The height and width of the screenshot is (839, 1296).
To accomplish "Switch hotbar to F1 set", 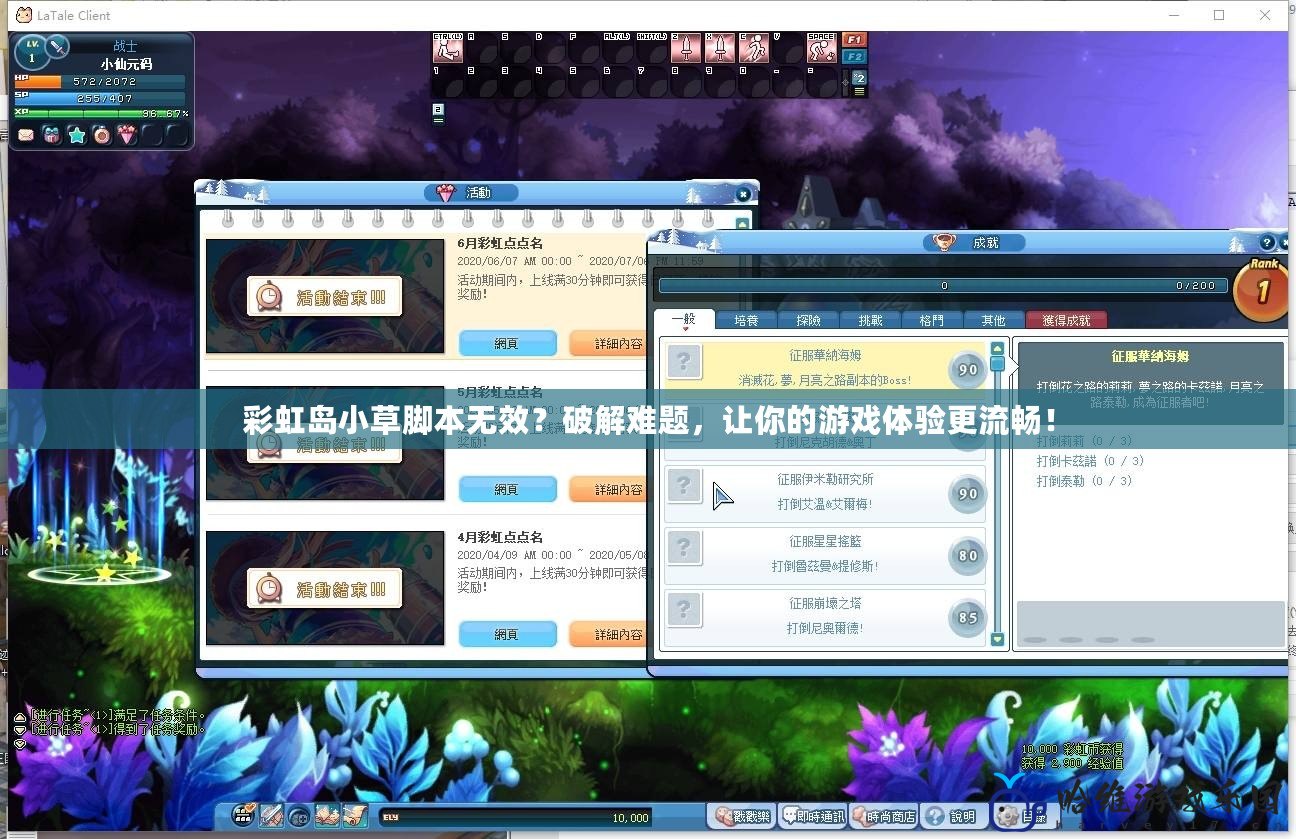I will 854,40.
